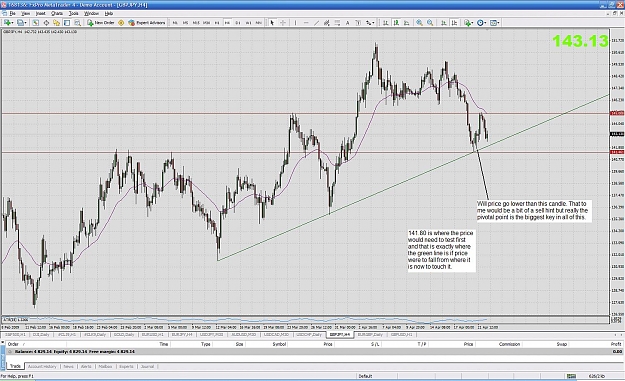Sort by the Order column header
This screenshot has height=381, width=625.
[x=14, y=344]
